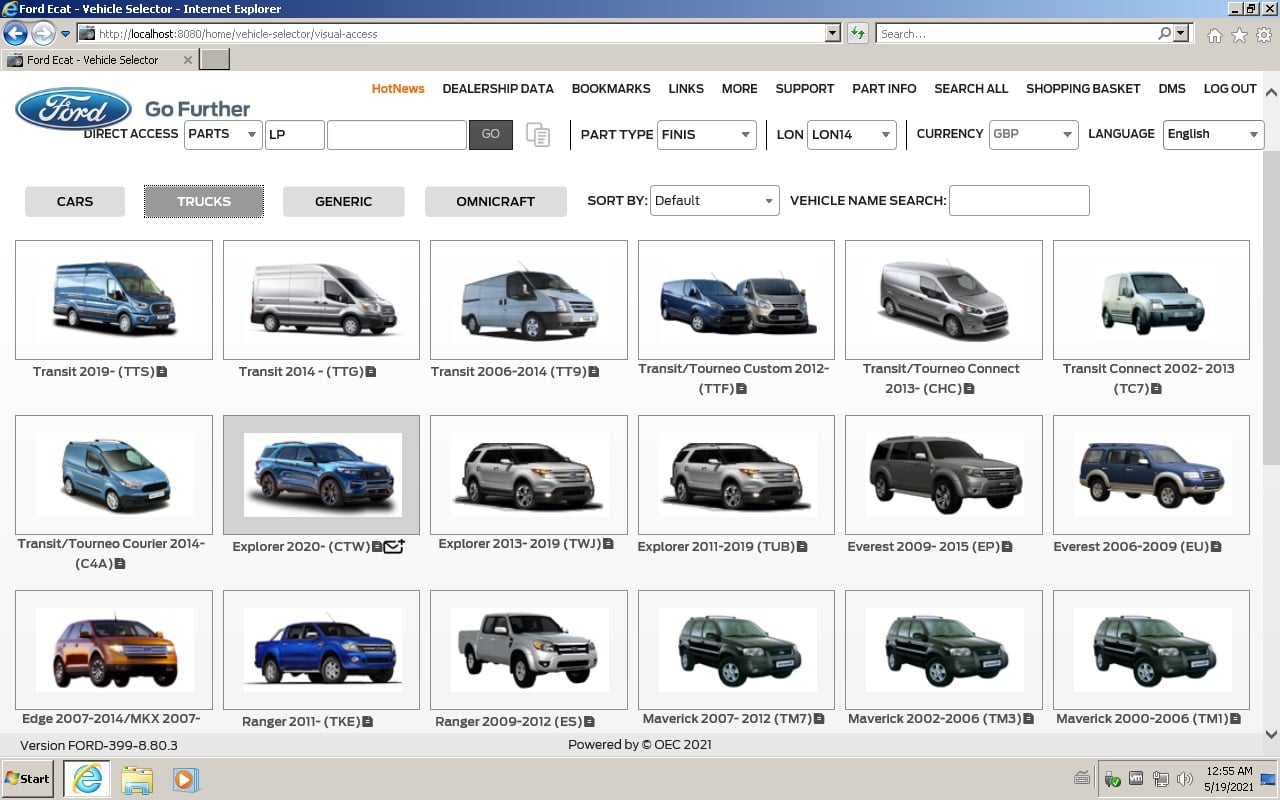This screenshot has width=1280, height=800.
Task: Open note icon beside Transit 2014 - (TTG)
Action: (x=371, y=372)
